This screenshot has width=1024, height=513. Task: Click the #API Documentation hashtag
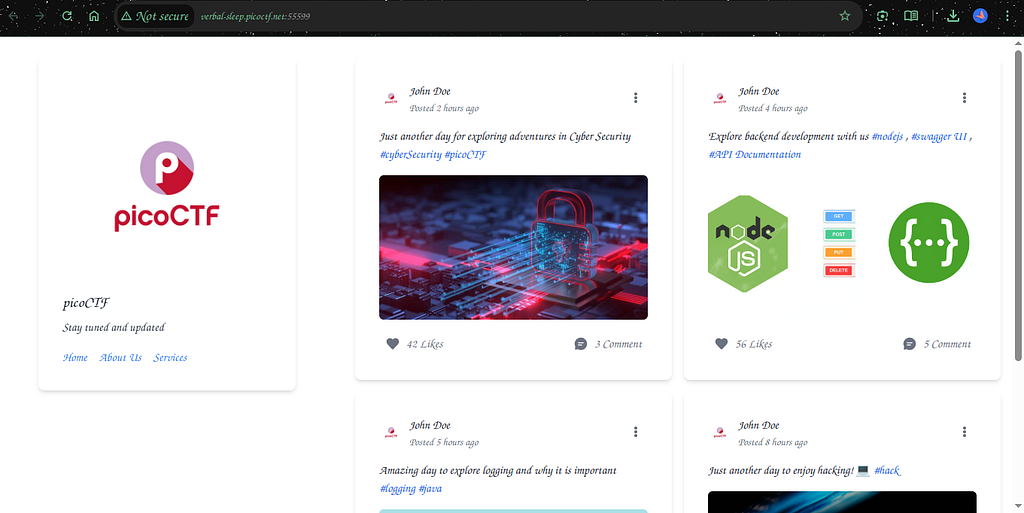pyautogui.click(x=755, y=155)
